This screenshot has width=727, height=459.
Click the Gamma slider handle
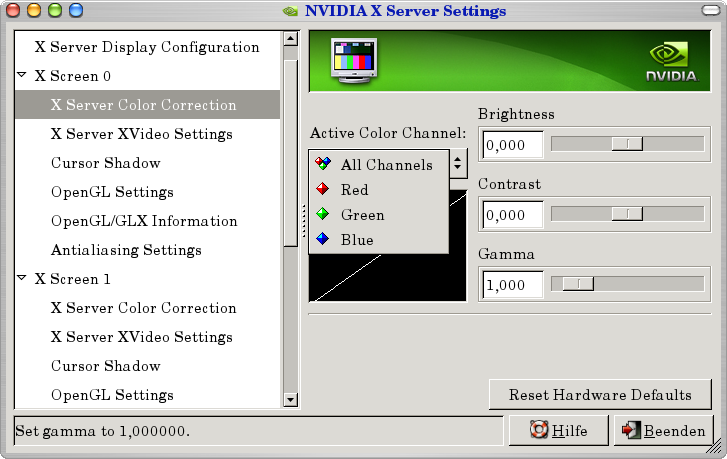578,284
